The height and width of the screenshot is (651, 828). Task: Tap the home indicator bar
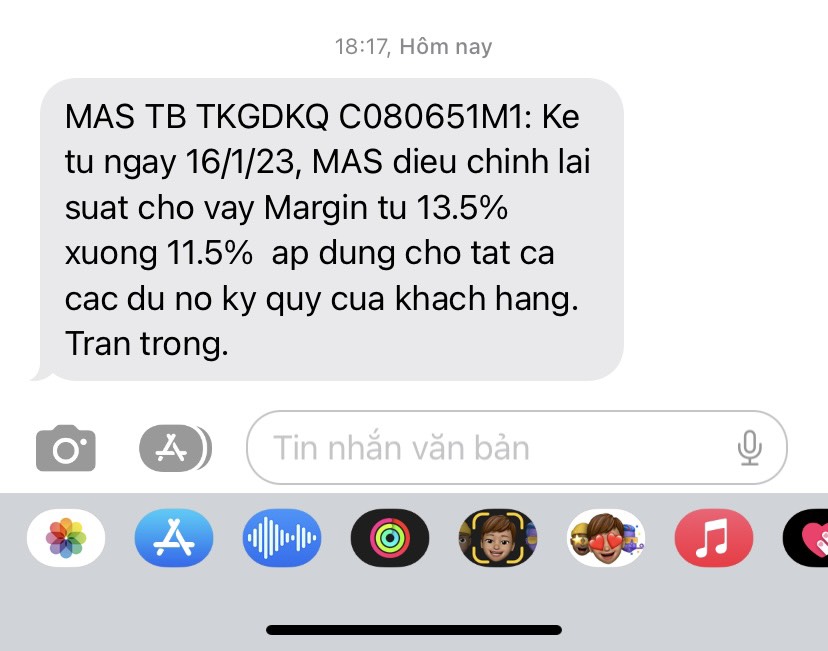coord(414,629)
